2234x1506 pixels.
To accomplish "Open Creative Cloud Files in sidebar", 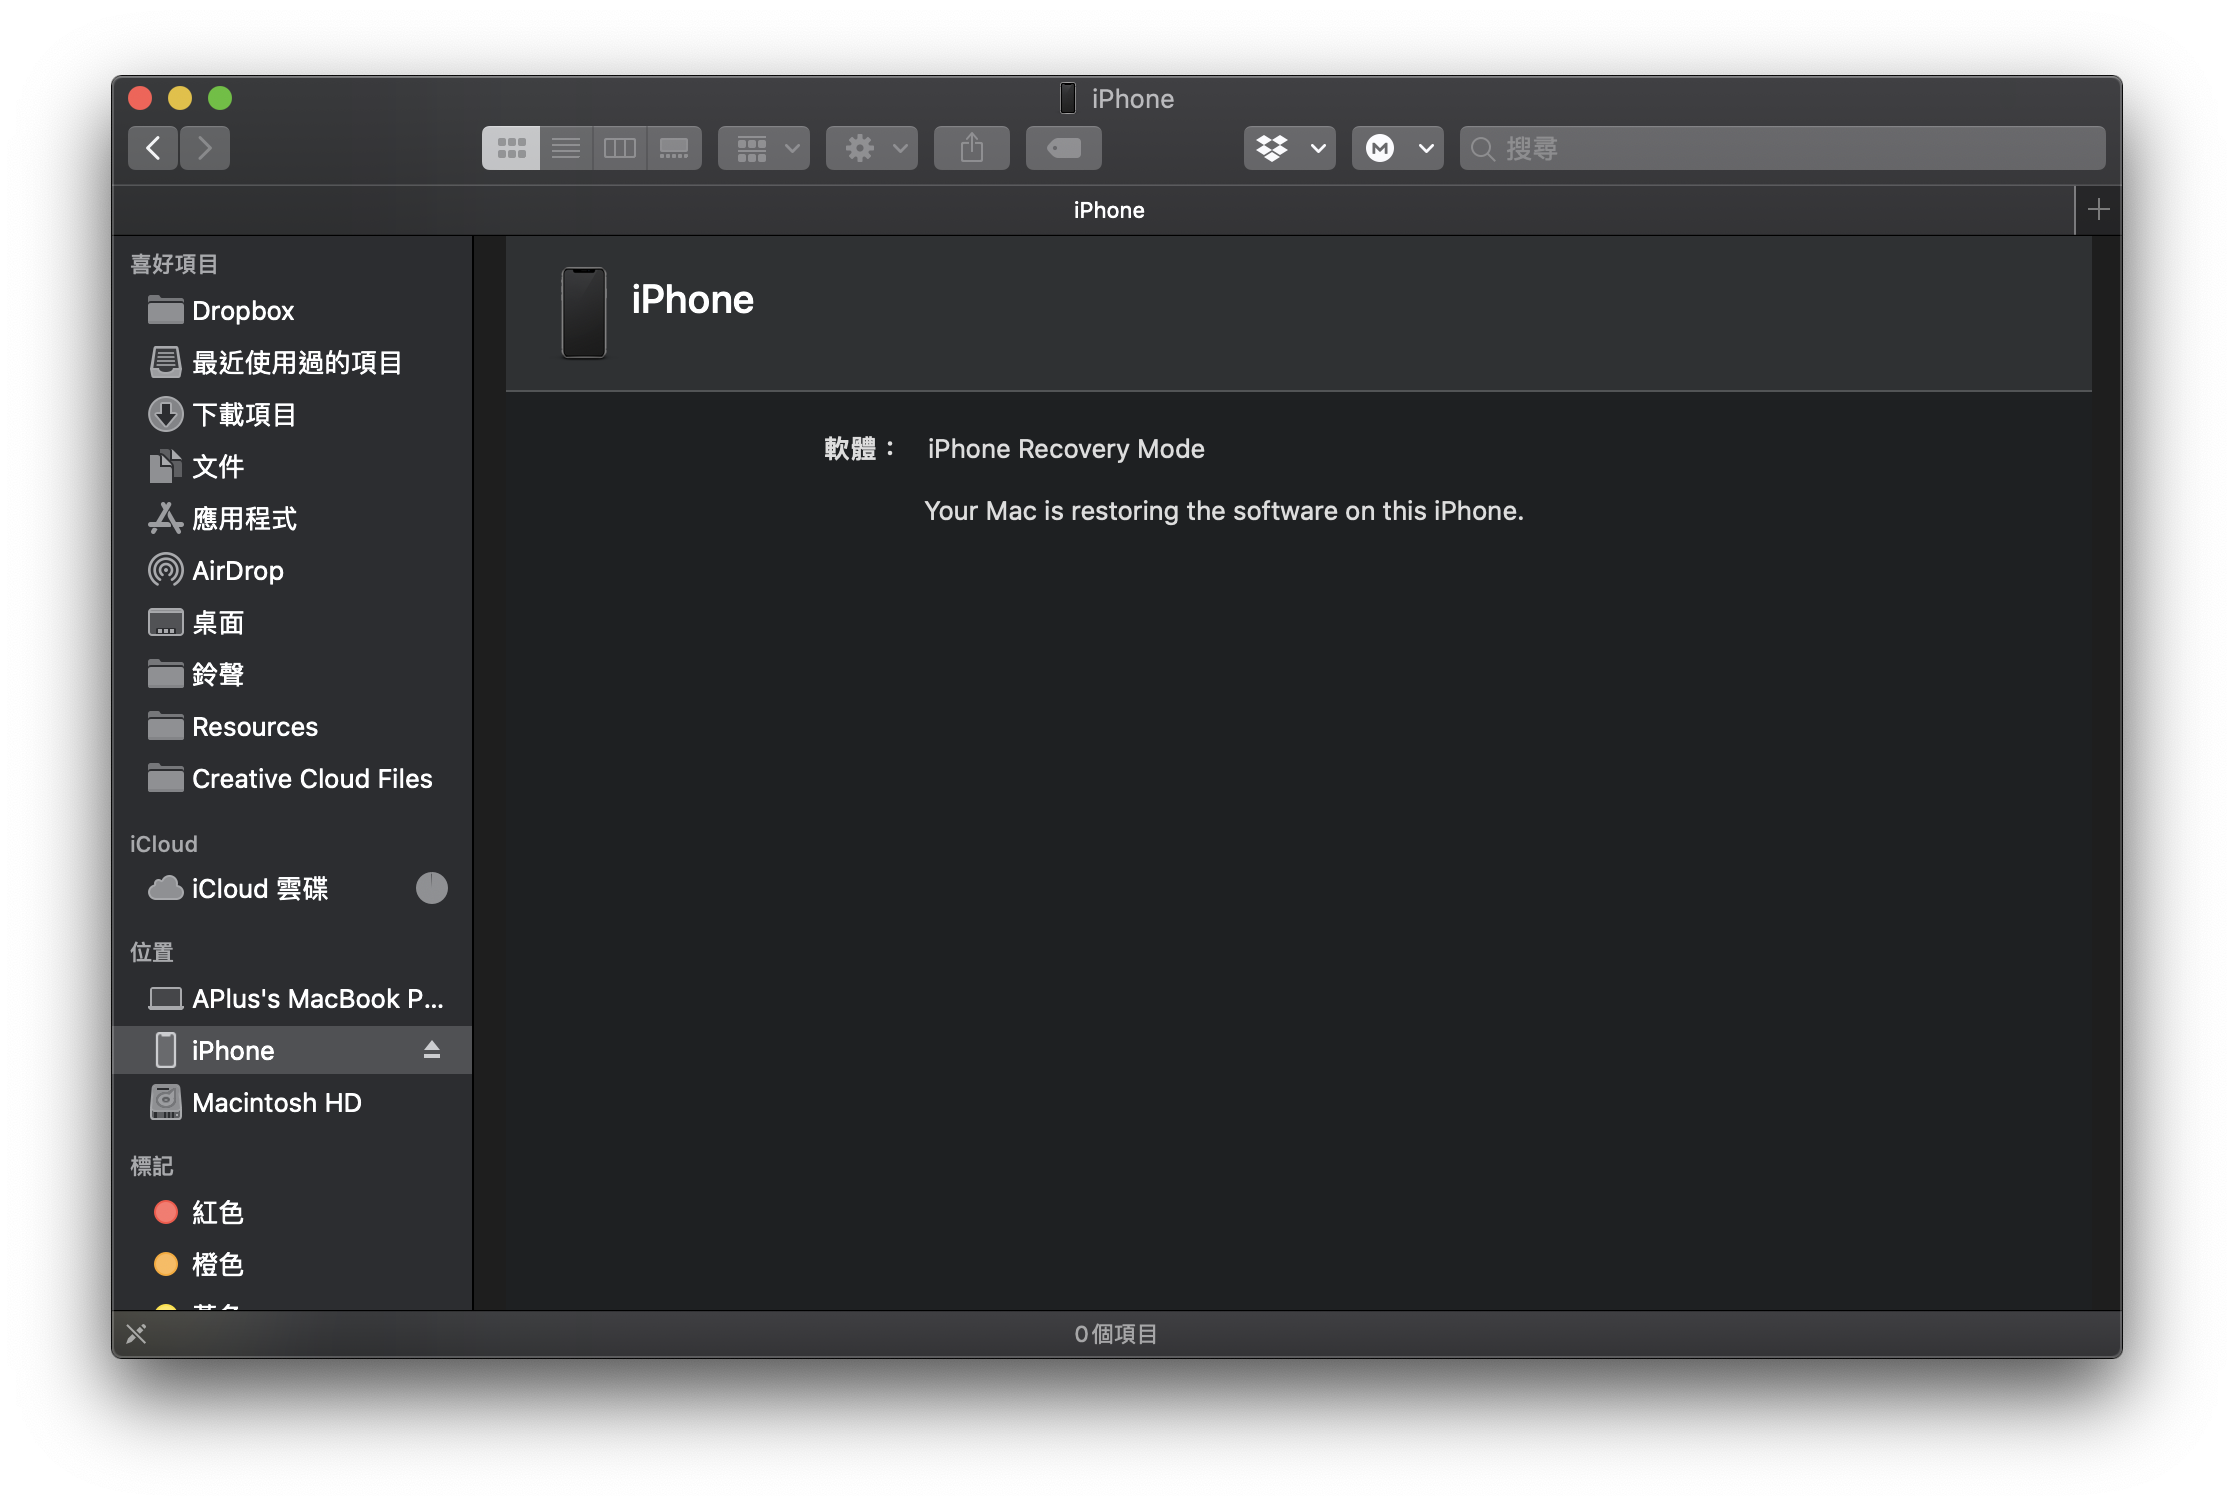I will click(292, 779).
